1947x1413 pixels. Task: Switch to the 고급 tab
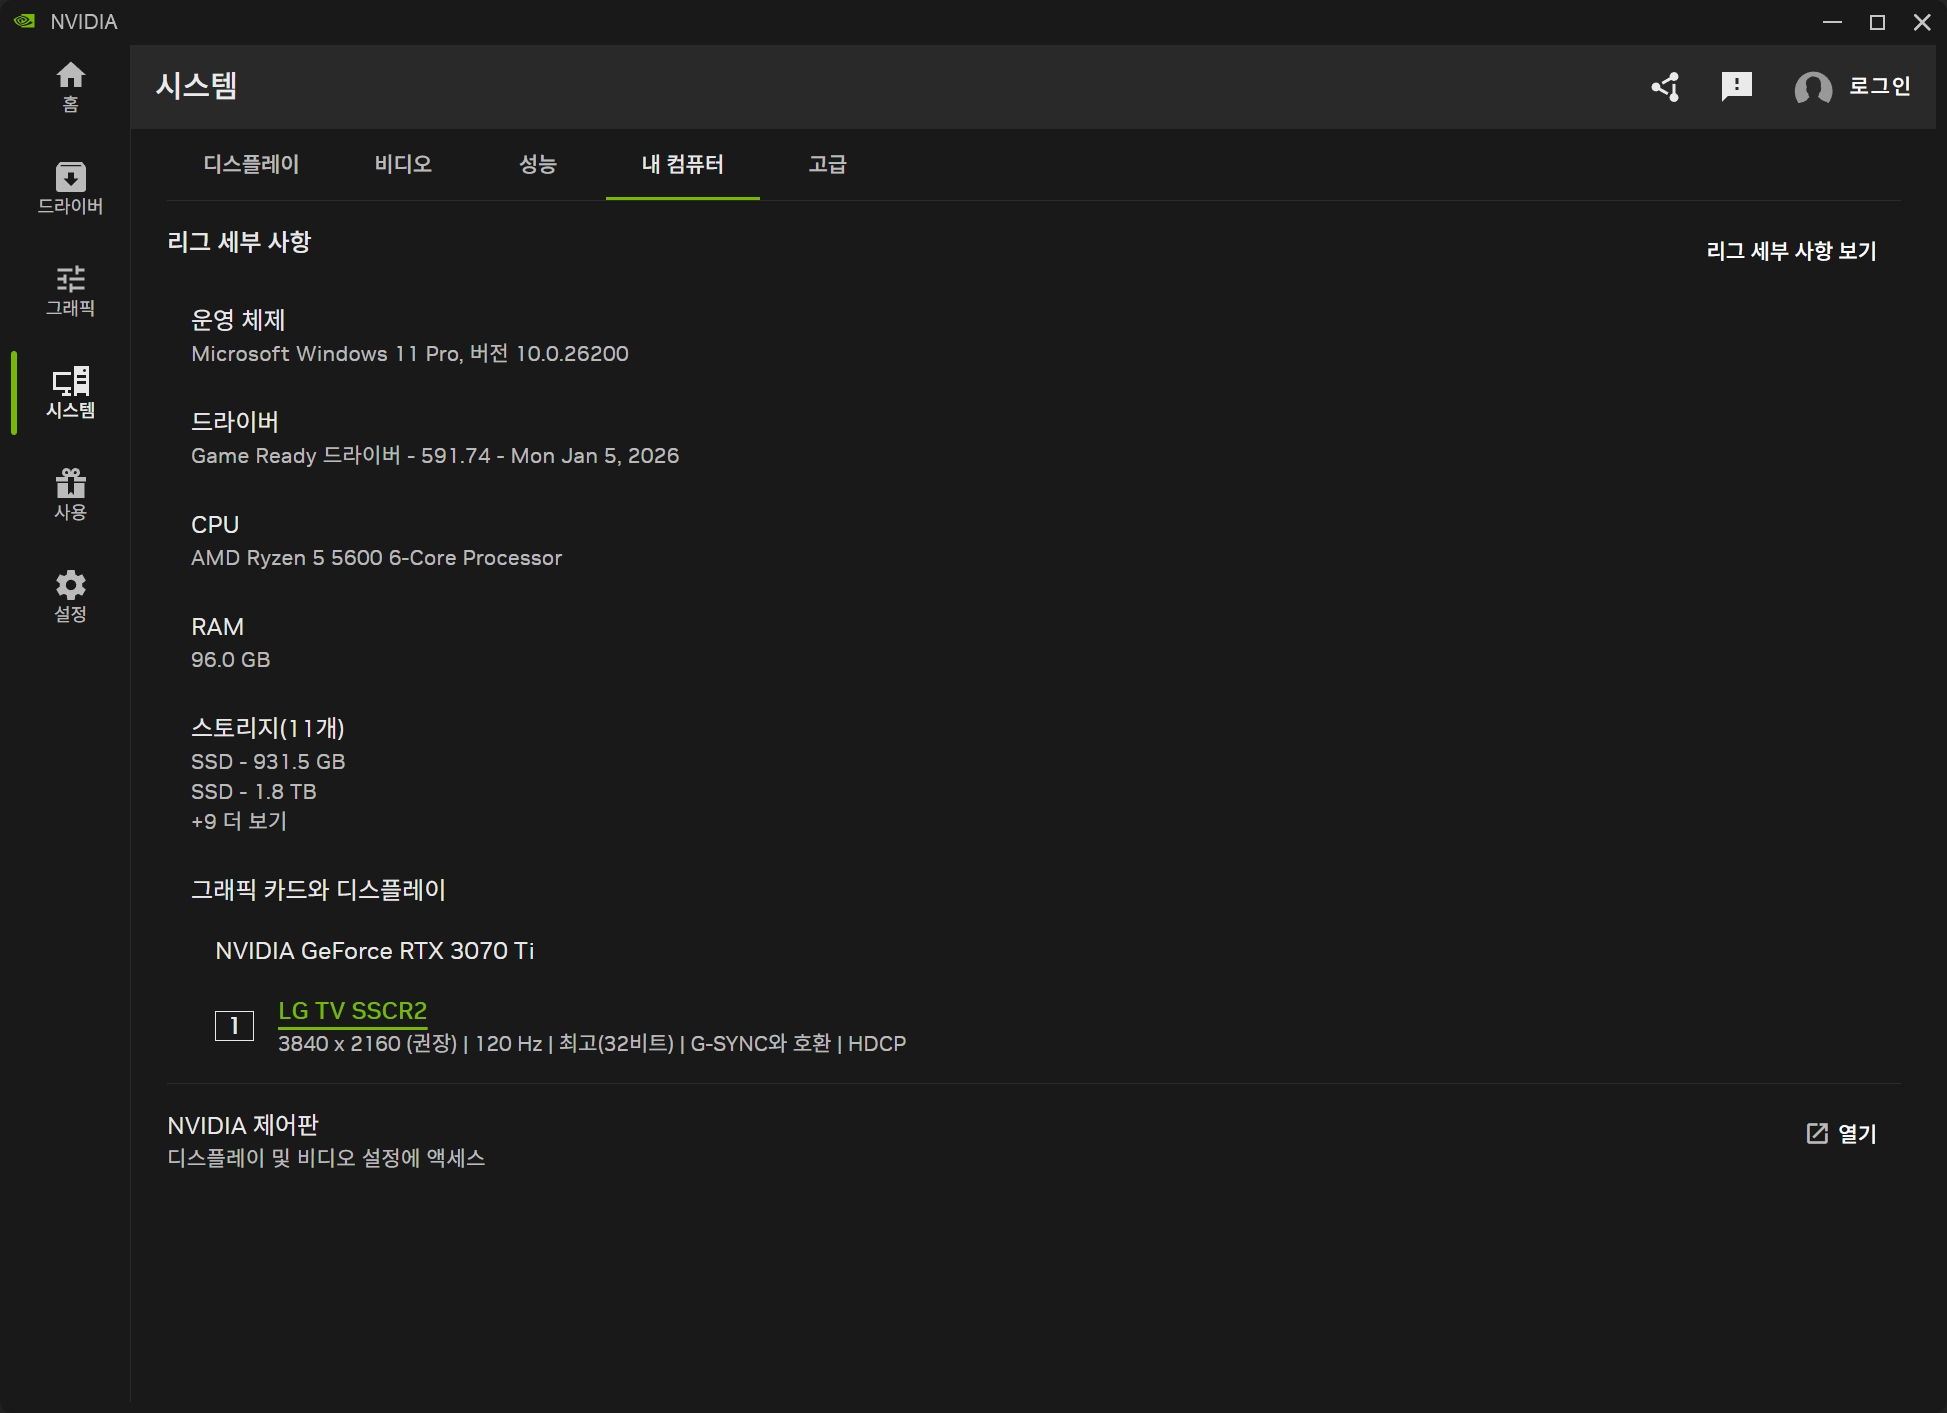pyautogui.click(x=827, y=164)
